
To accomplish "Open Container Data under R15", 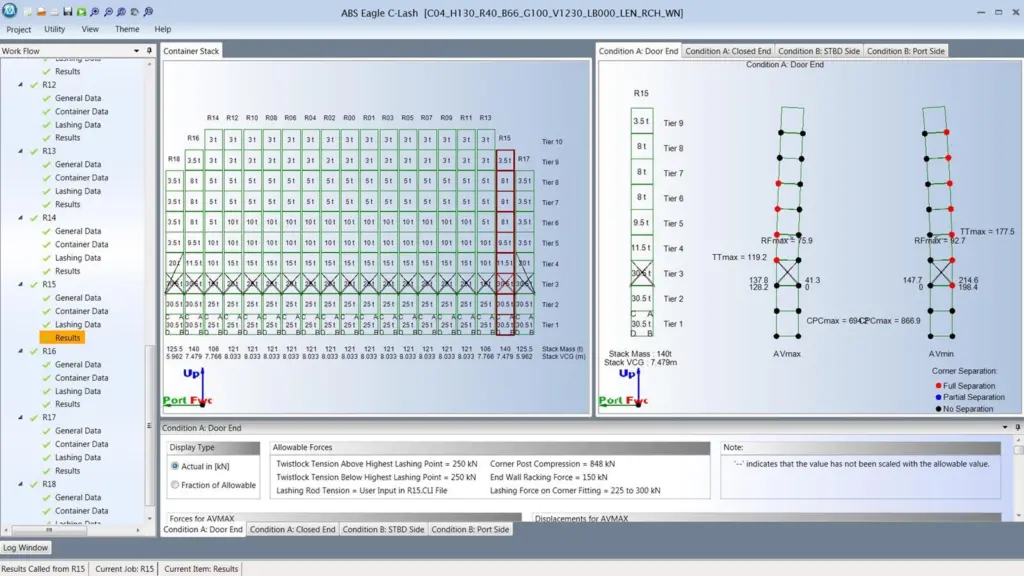I will tap(82, 311).
